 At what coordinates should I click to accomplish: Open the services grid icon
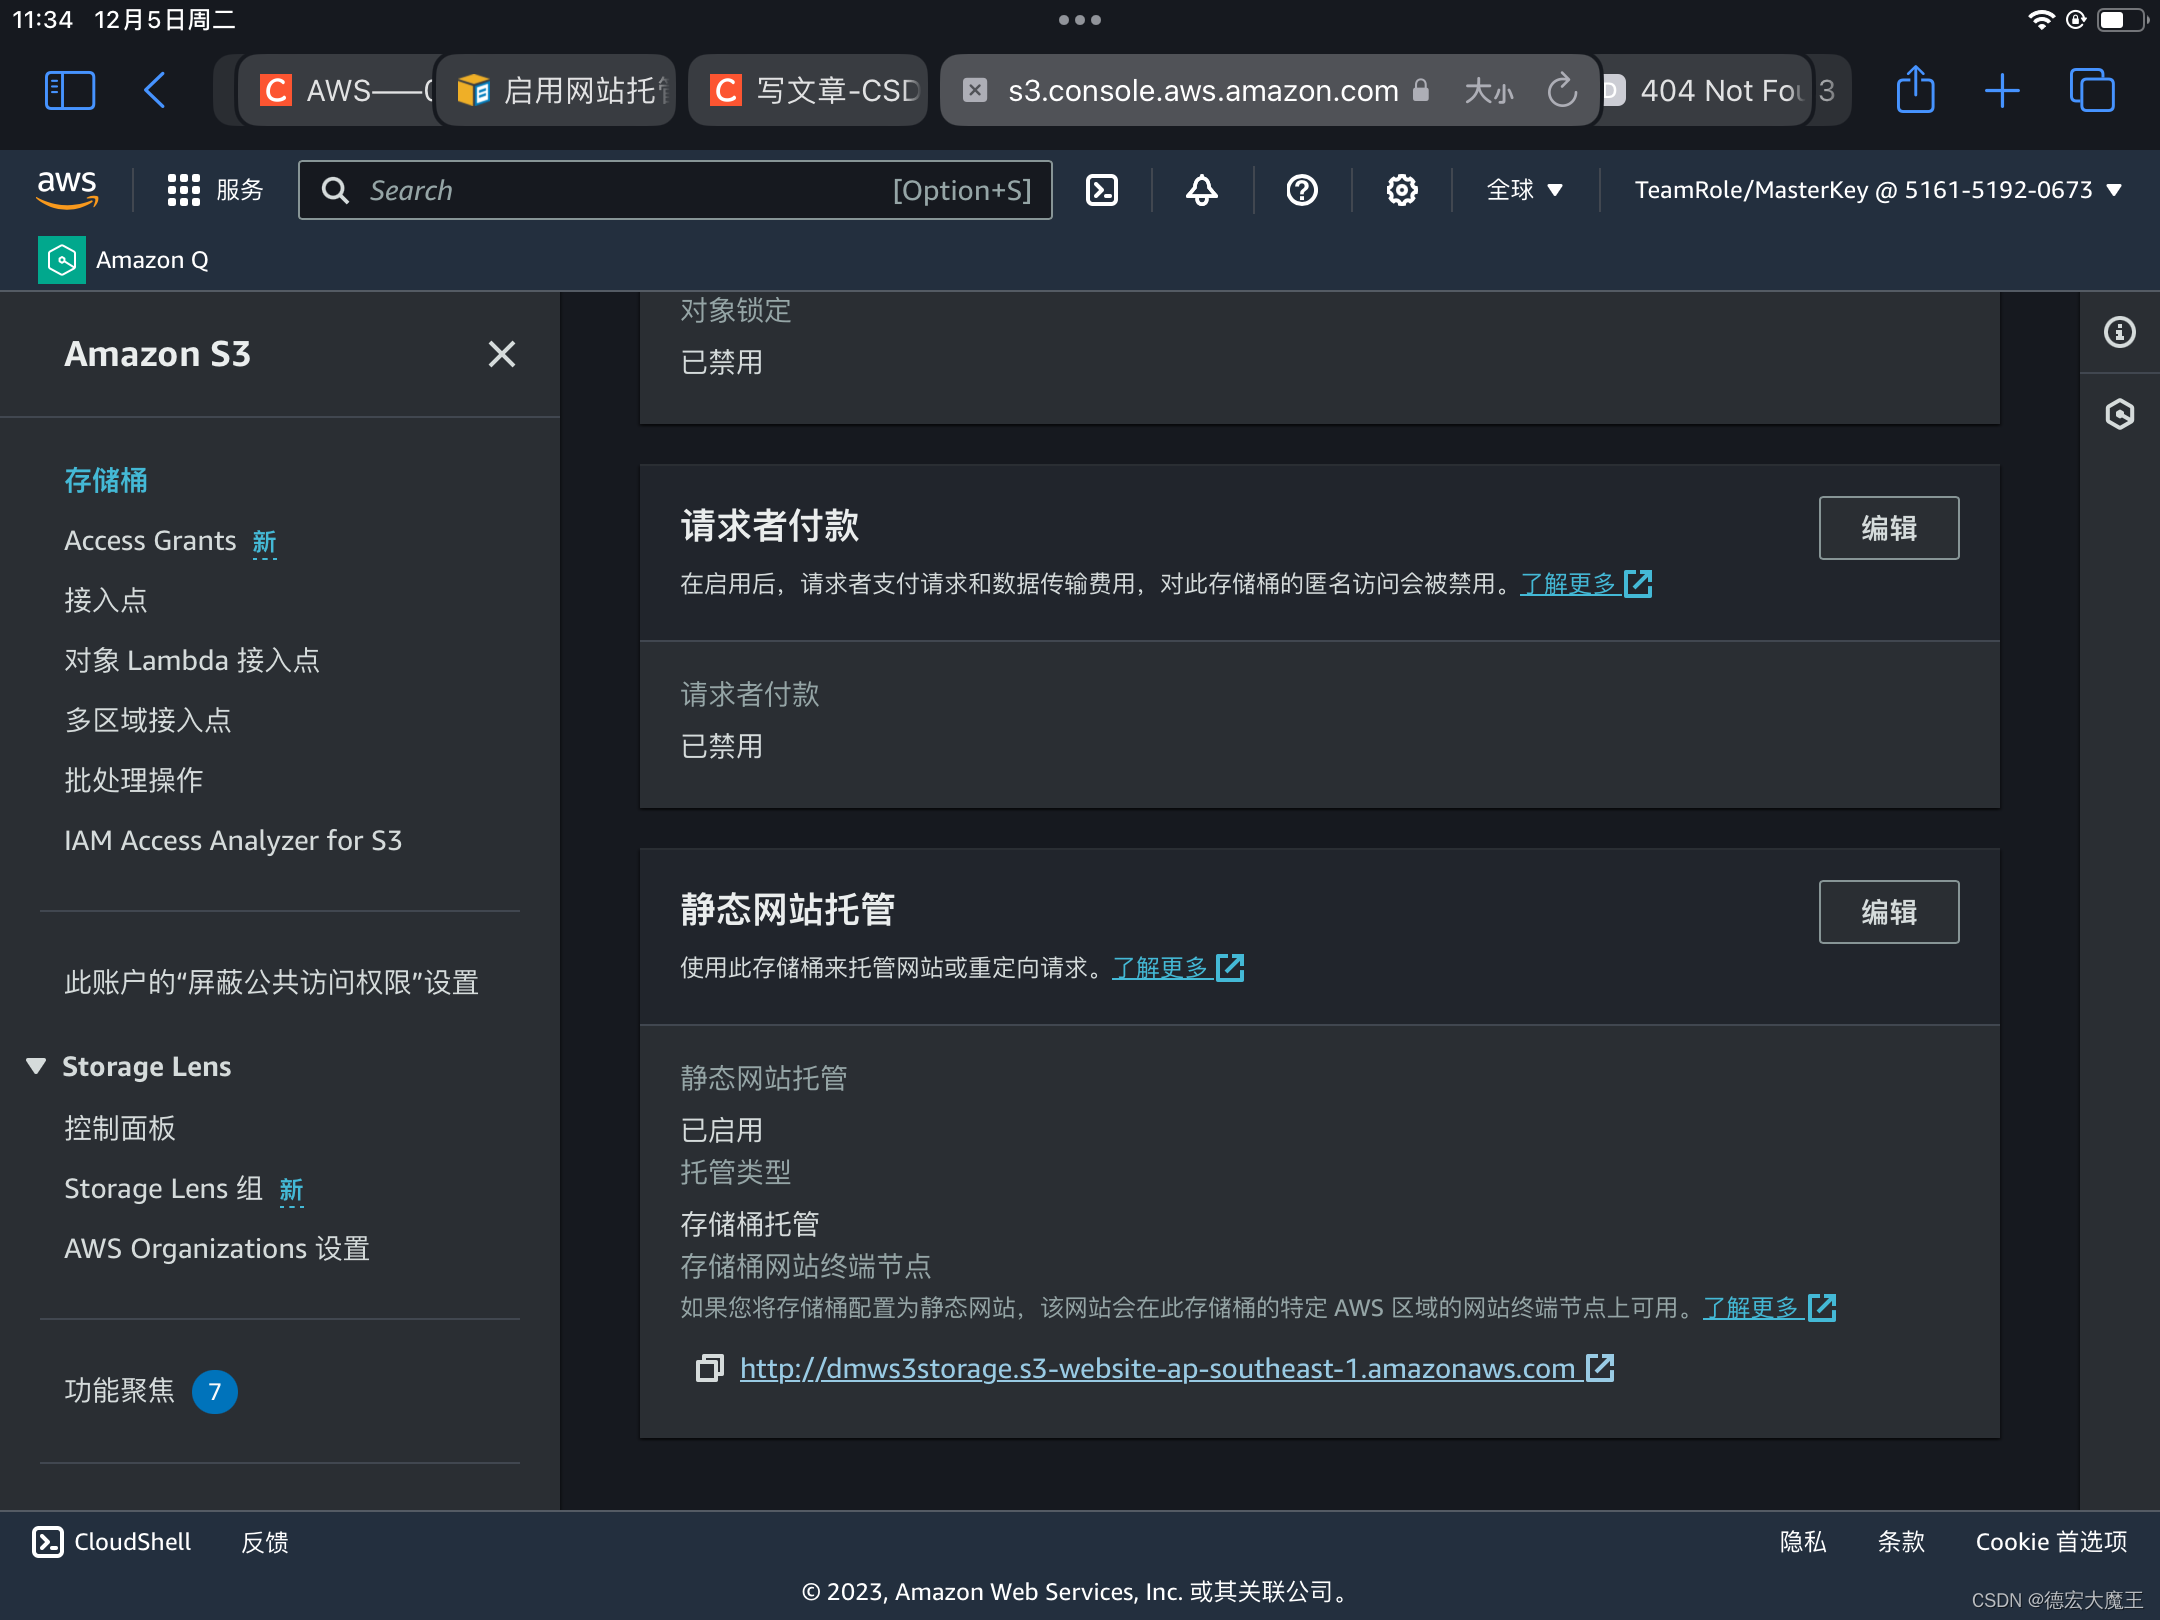point(183,190)
